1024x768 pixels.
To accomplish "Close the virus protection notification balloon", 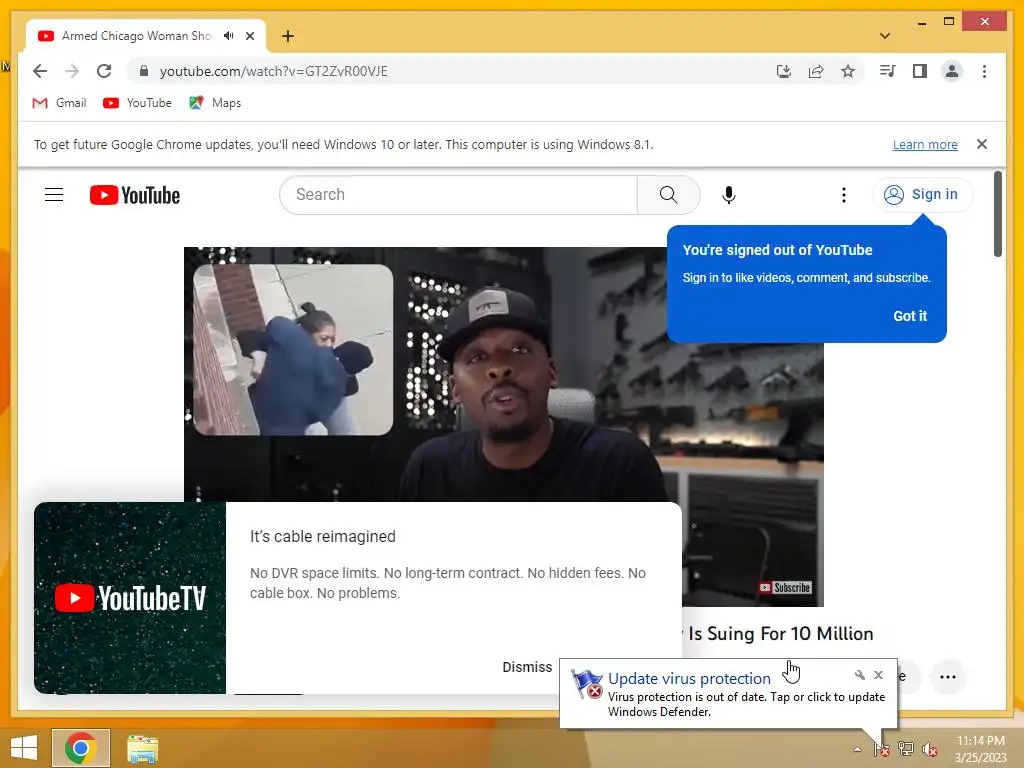I will click(x=878, y=675).
